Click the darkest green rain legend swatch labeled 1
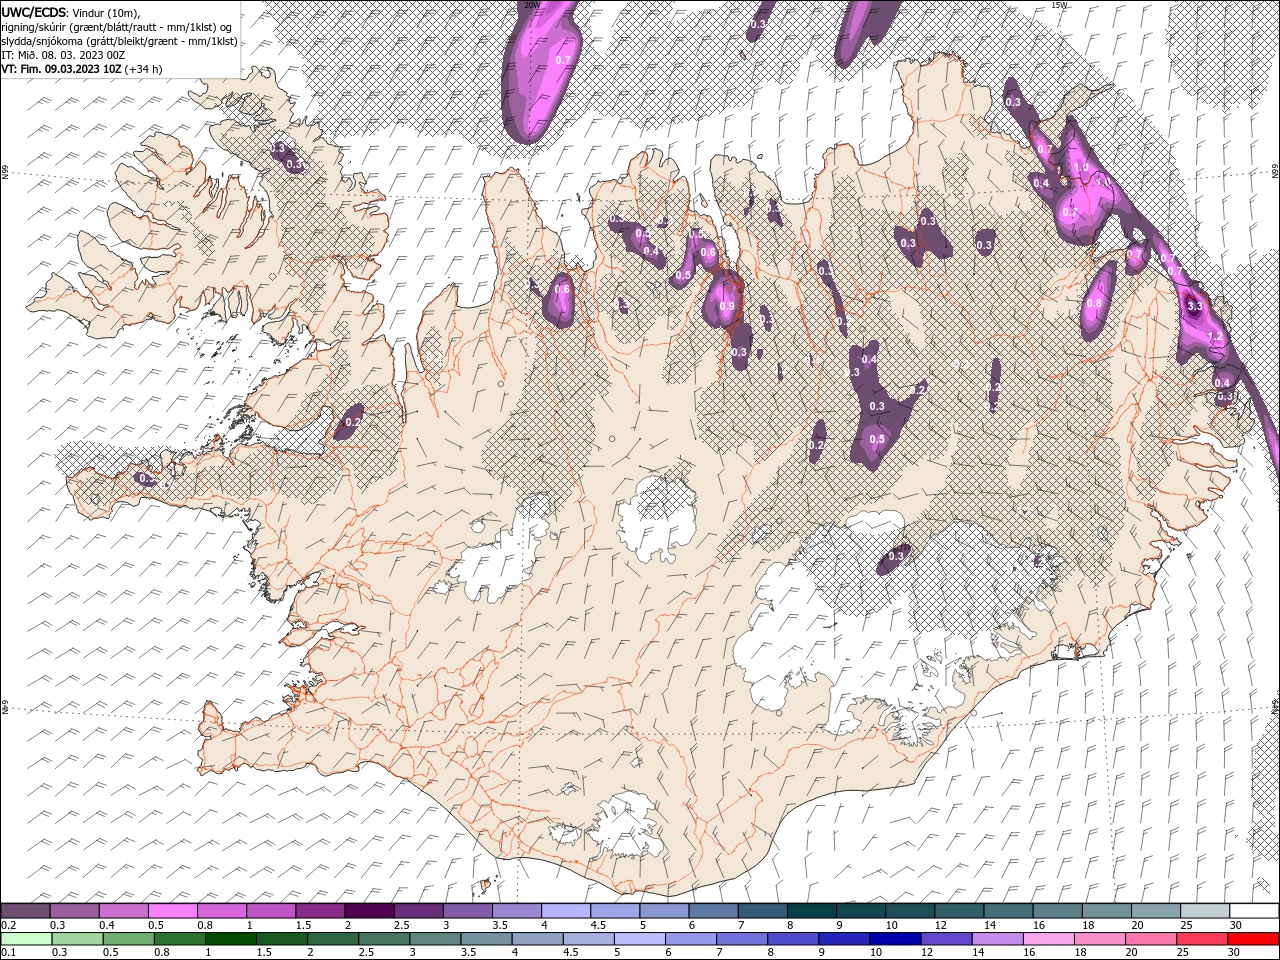Image resolution: width=1280 pixels, height=960 pixels. (x=231, y=939)
